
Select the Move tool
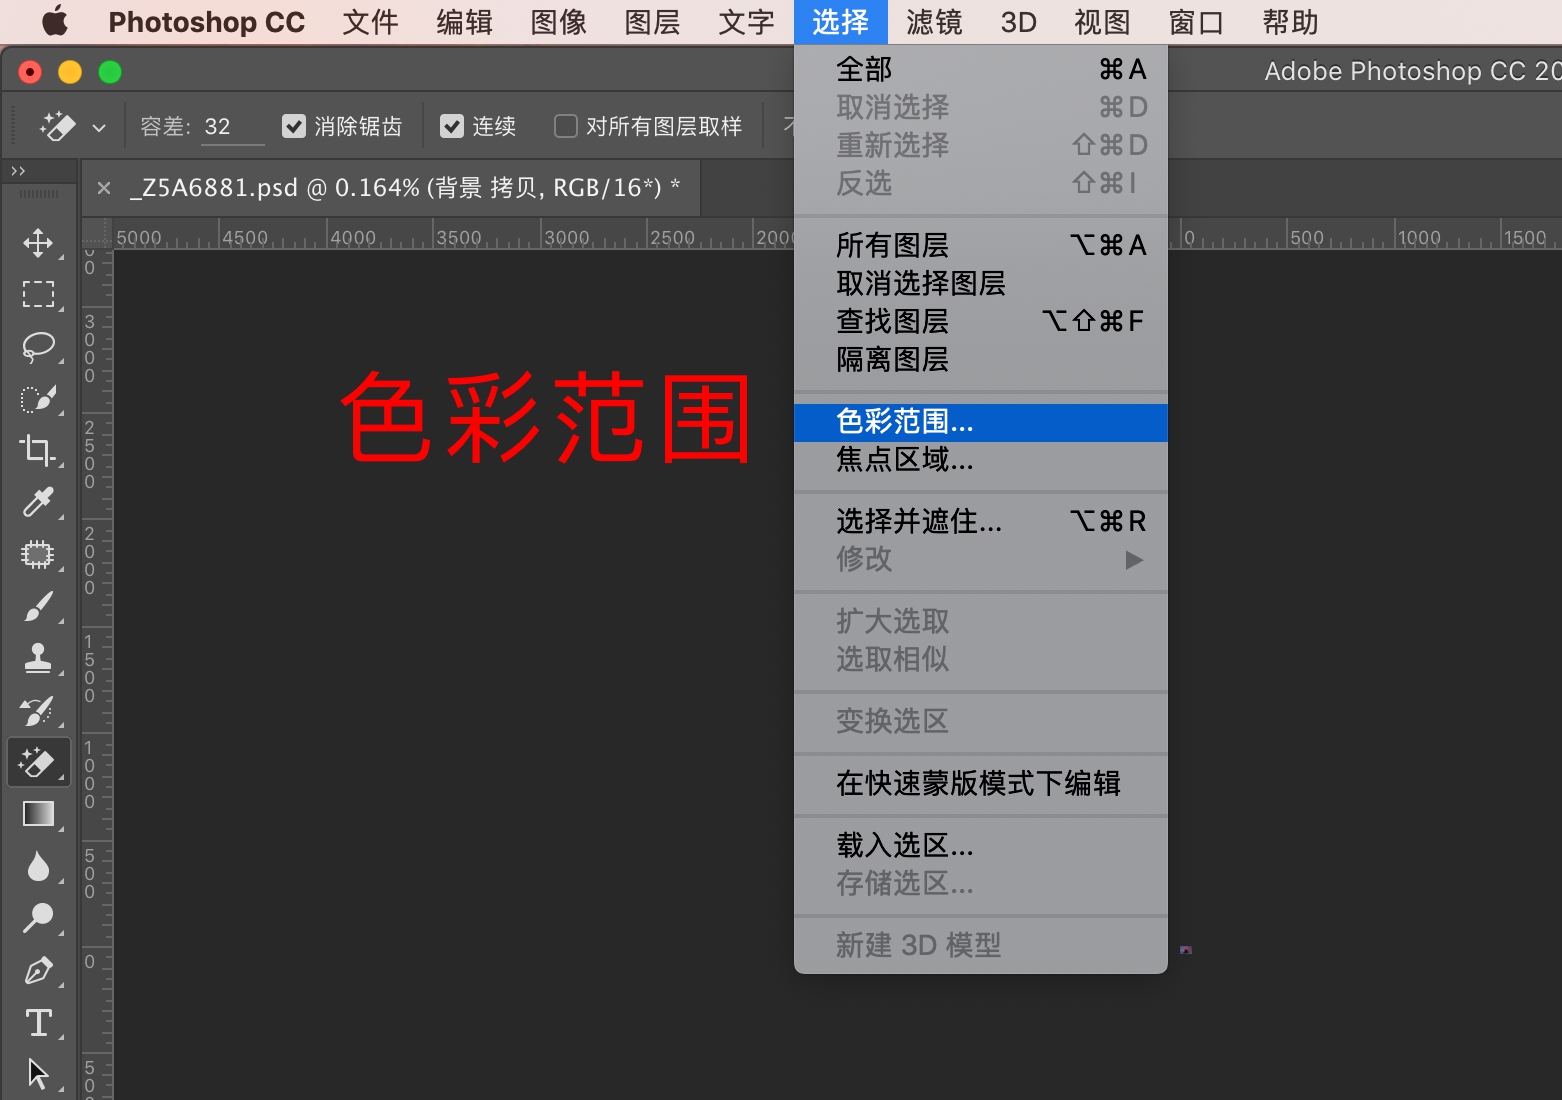pyautogui.click(x=39, y=241)
